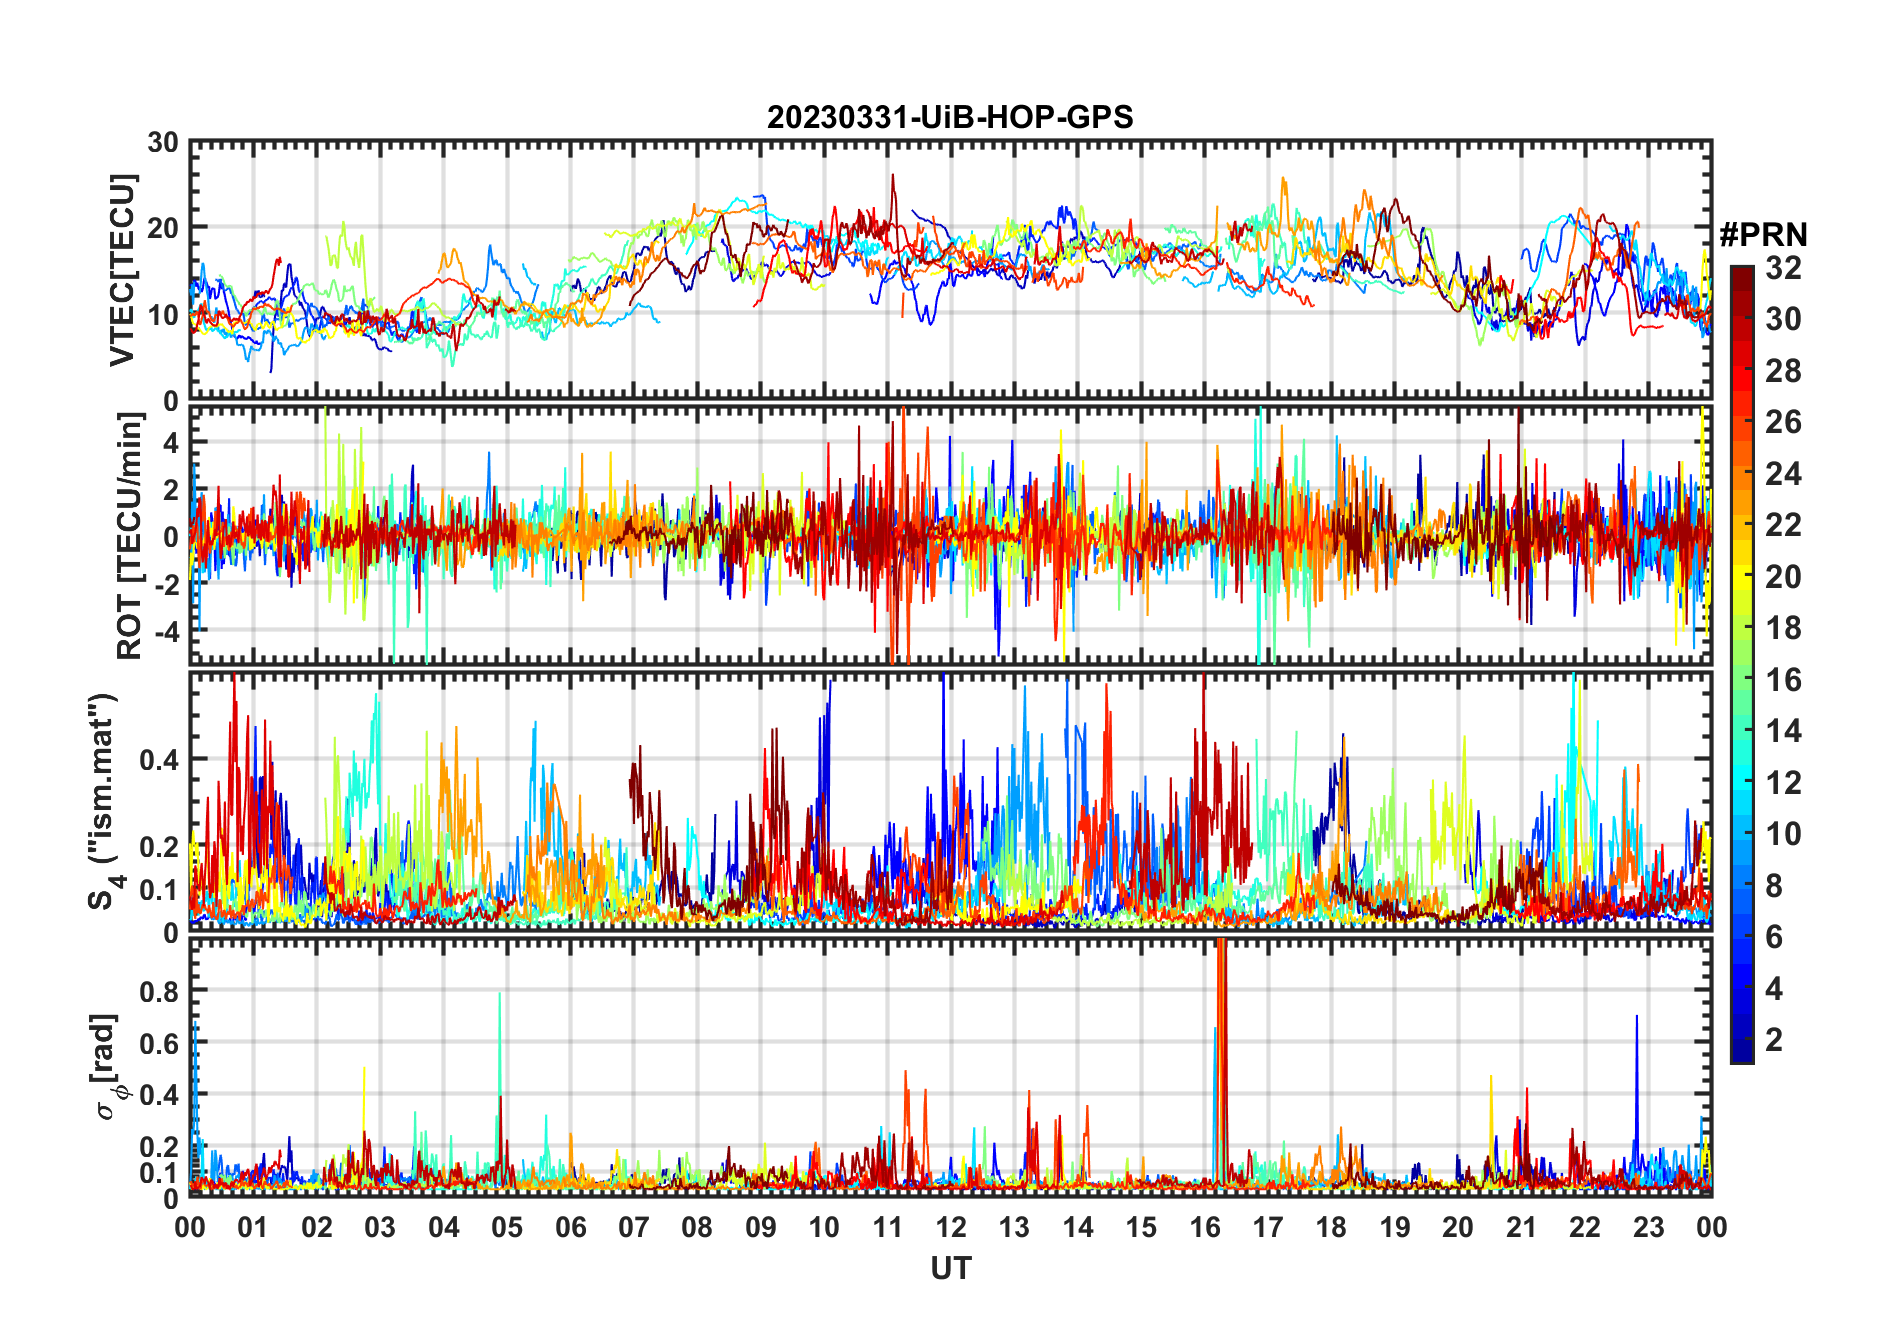Select UT axis tick label 23
This screenshot has width=1902, height=1330.
(1649, 1227)
